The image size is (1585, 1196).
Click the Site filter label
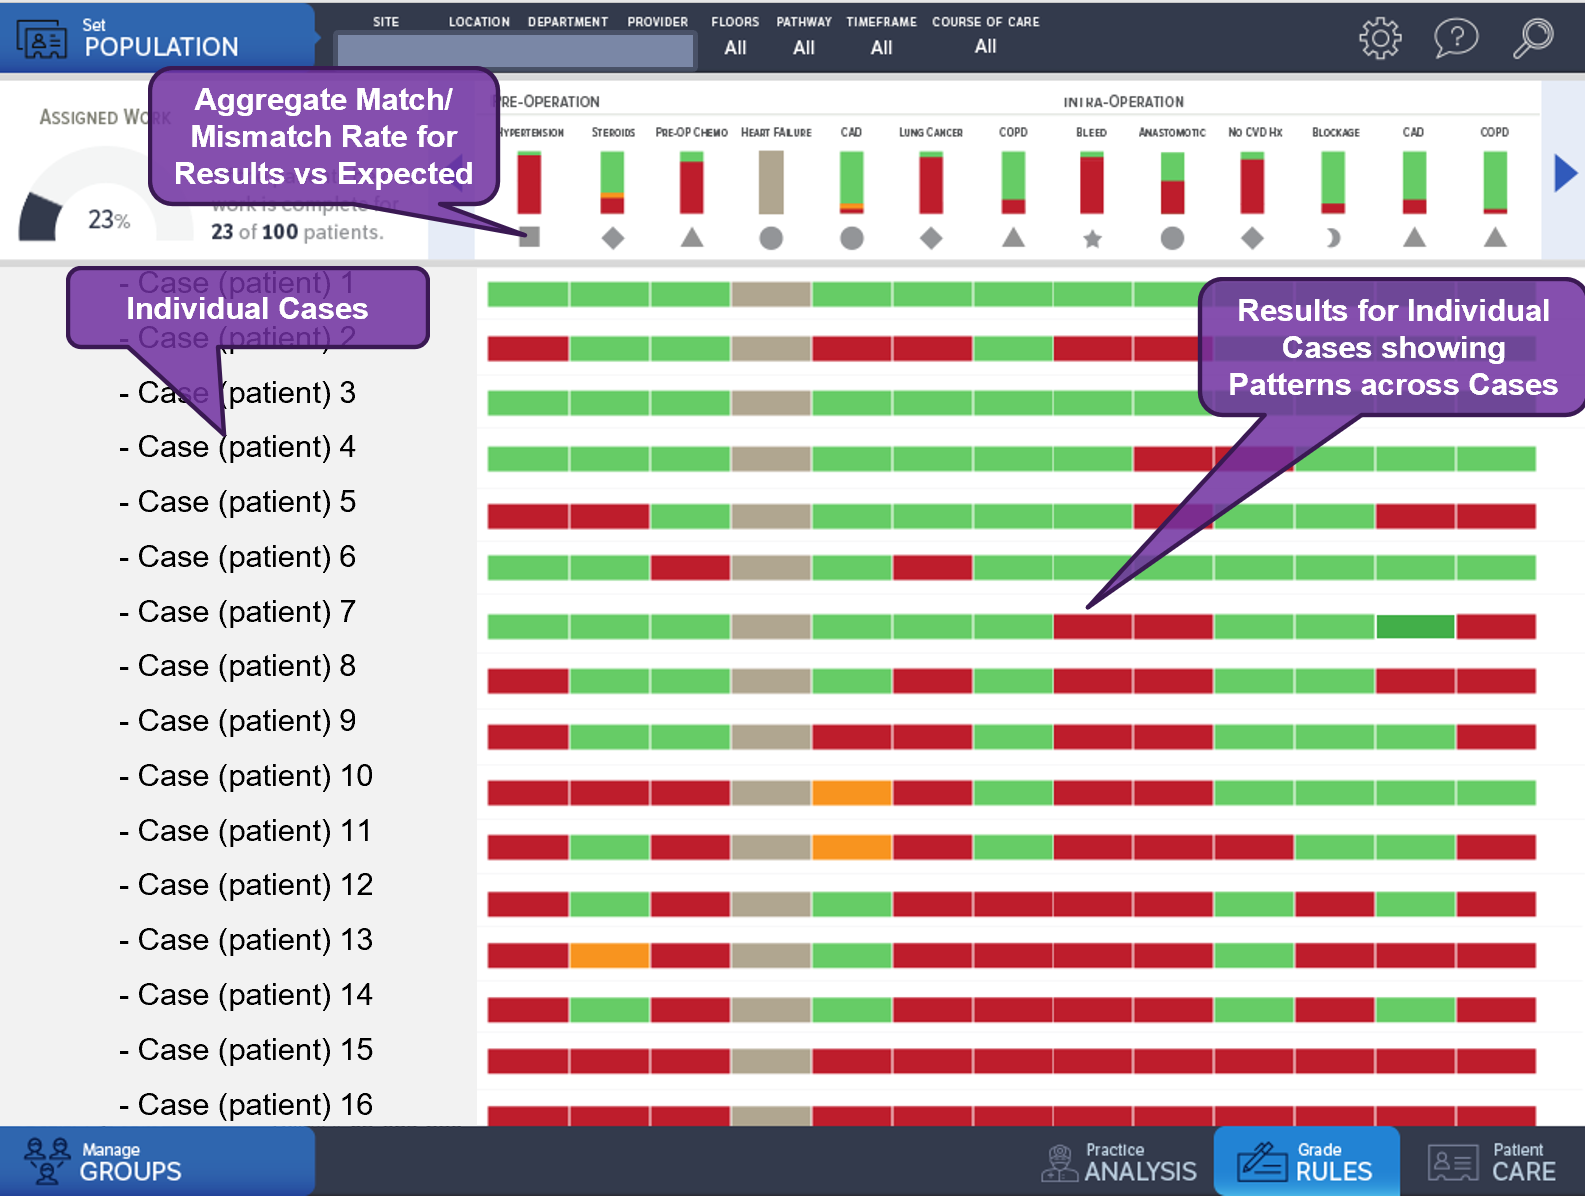pos(386,22)
